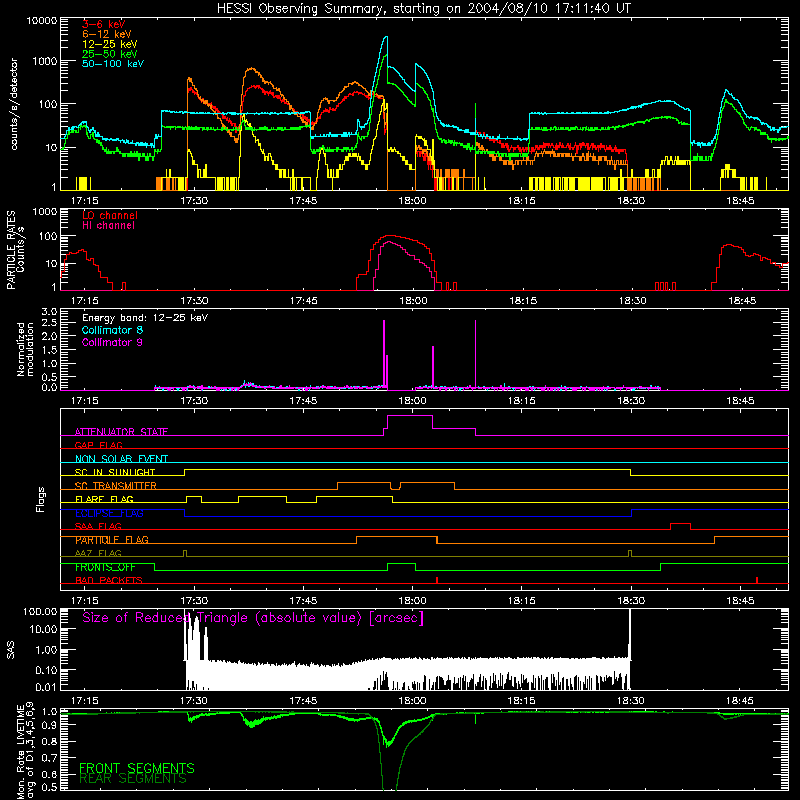Select the LO channel legend label
Viewport: 800px width, 800px height.
(110, 215)
